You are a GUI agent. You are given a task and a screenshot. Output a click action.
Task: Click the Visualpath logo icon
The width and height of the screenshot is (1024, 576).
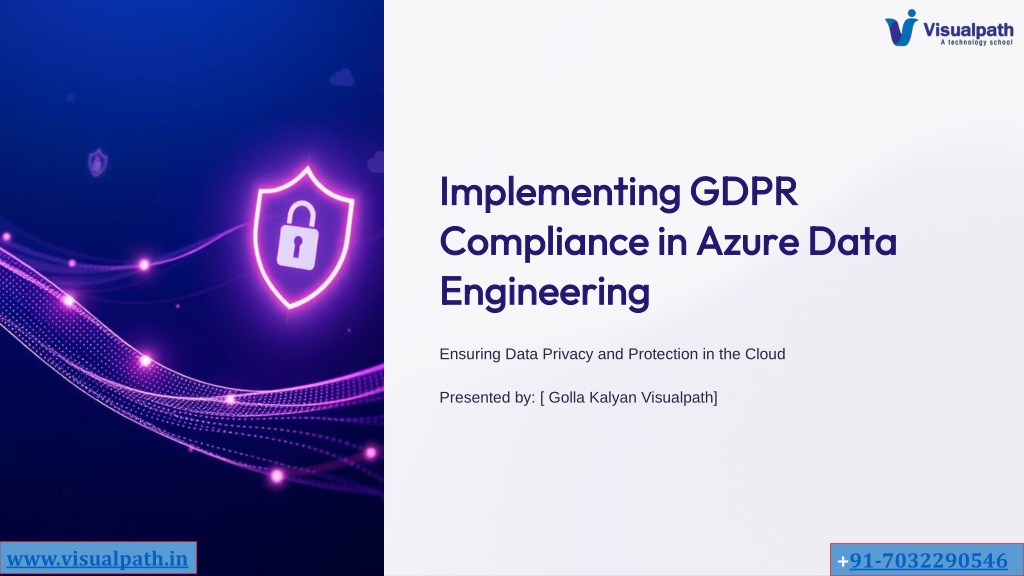click(x=901, y=28)
